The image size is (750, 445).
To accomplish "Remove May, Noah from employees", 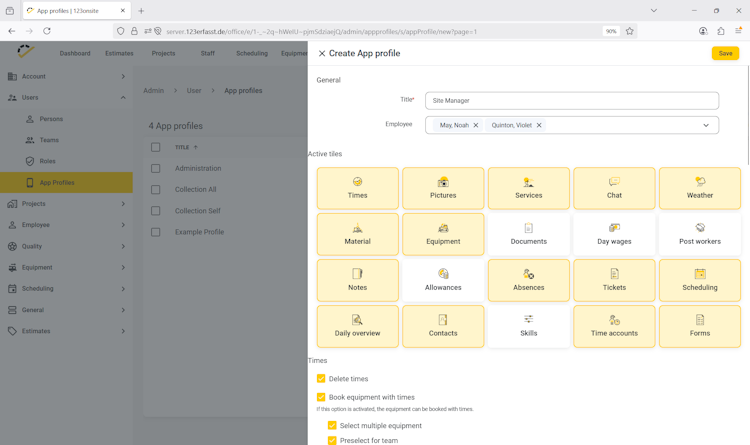I will click(x=475, y=125).
